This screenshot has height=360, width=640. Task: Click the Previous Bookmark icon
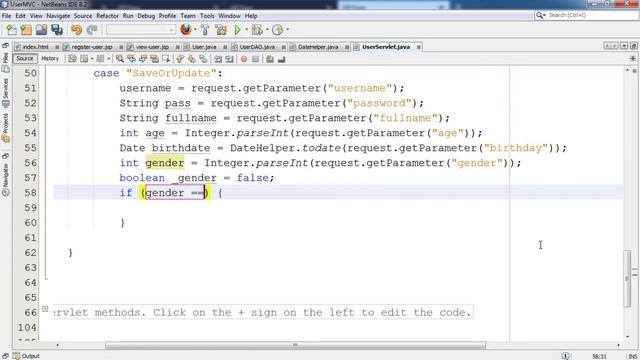tap(180, 59)
